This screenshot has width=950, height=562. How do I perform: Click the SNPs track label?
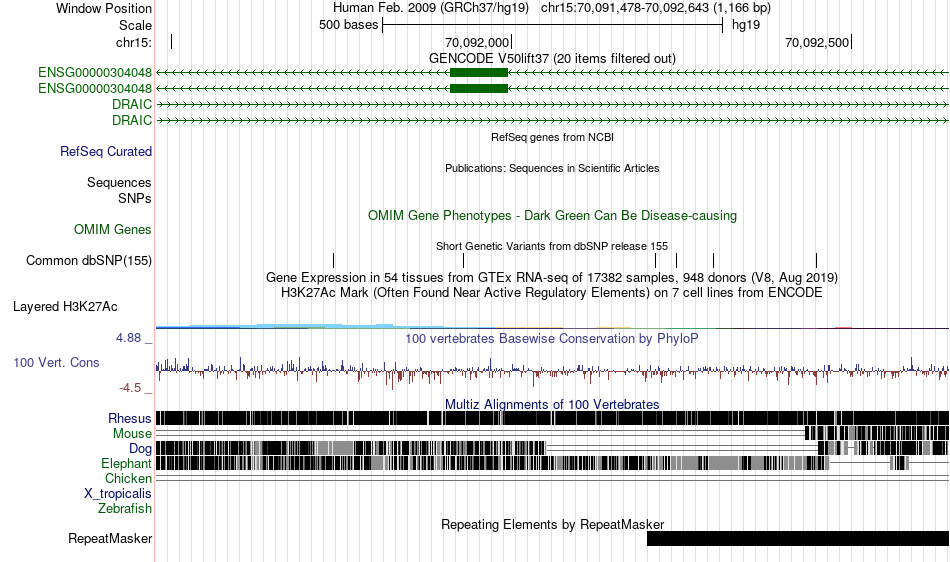click(x=135, y=198)
